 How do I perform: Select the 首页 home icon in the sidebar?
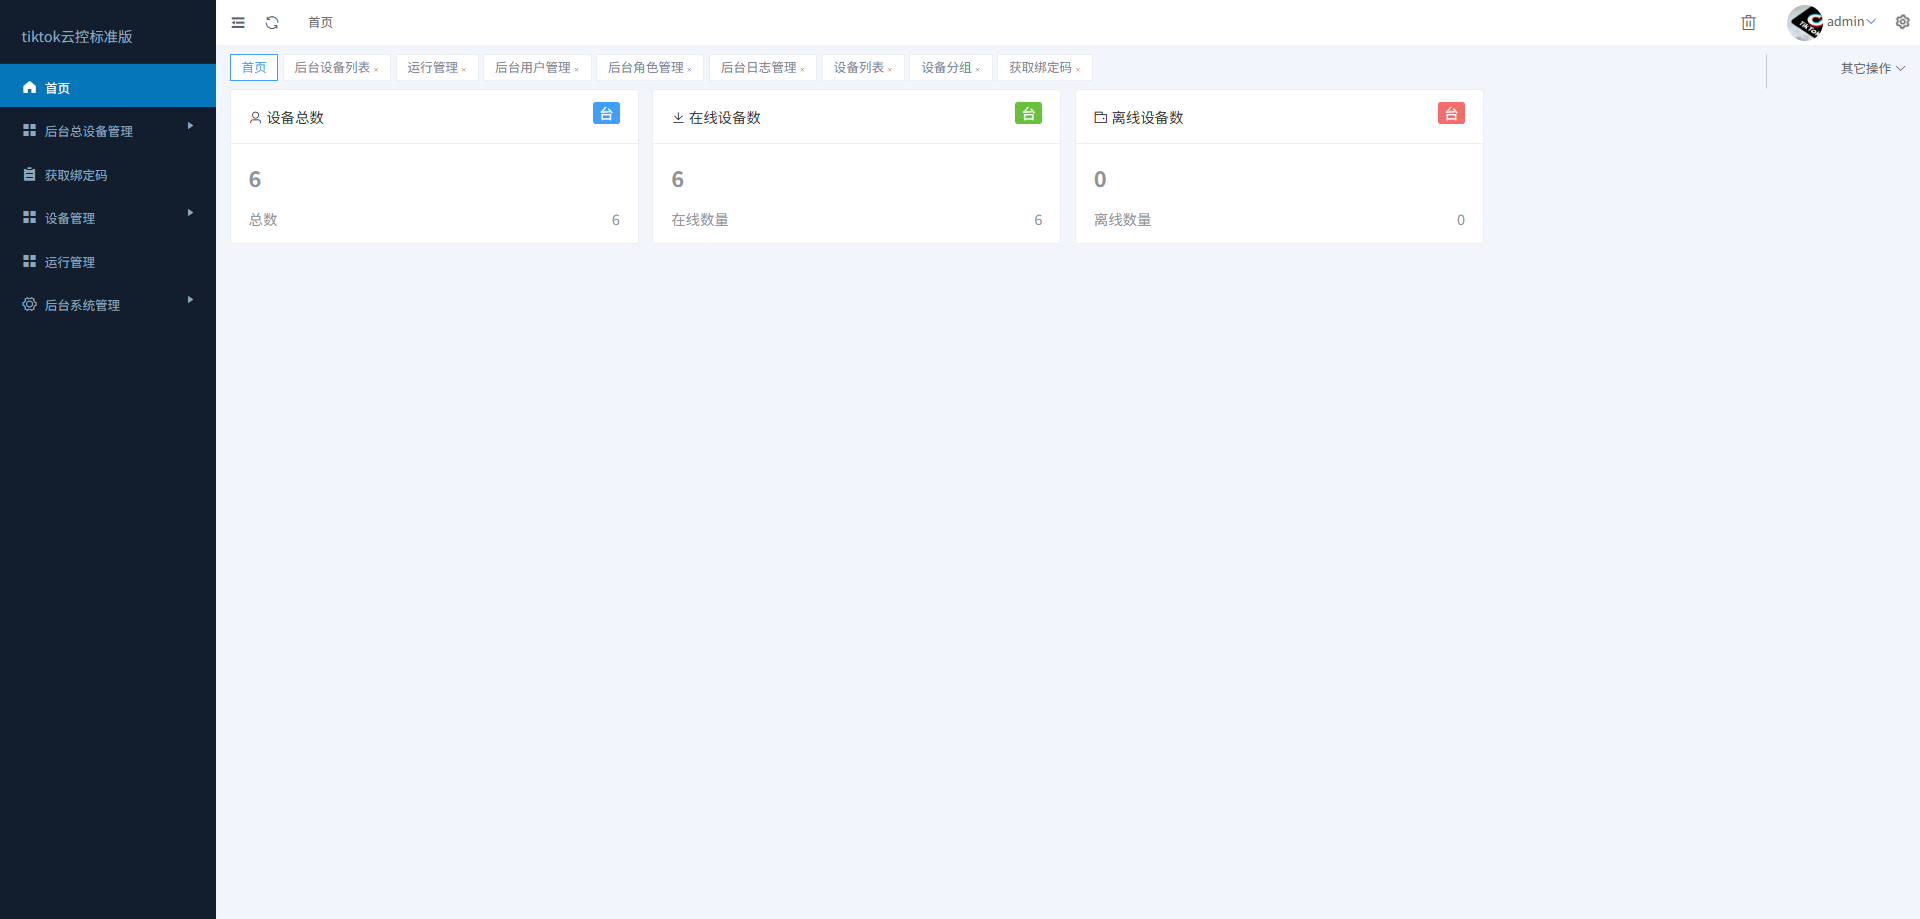(x=29, y=86)
